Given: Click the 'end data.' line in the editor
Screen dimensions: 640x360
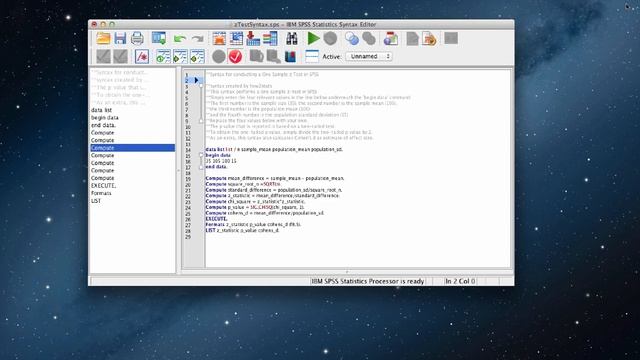Looking at the screenshot, I should point(216,167).
